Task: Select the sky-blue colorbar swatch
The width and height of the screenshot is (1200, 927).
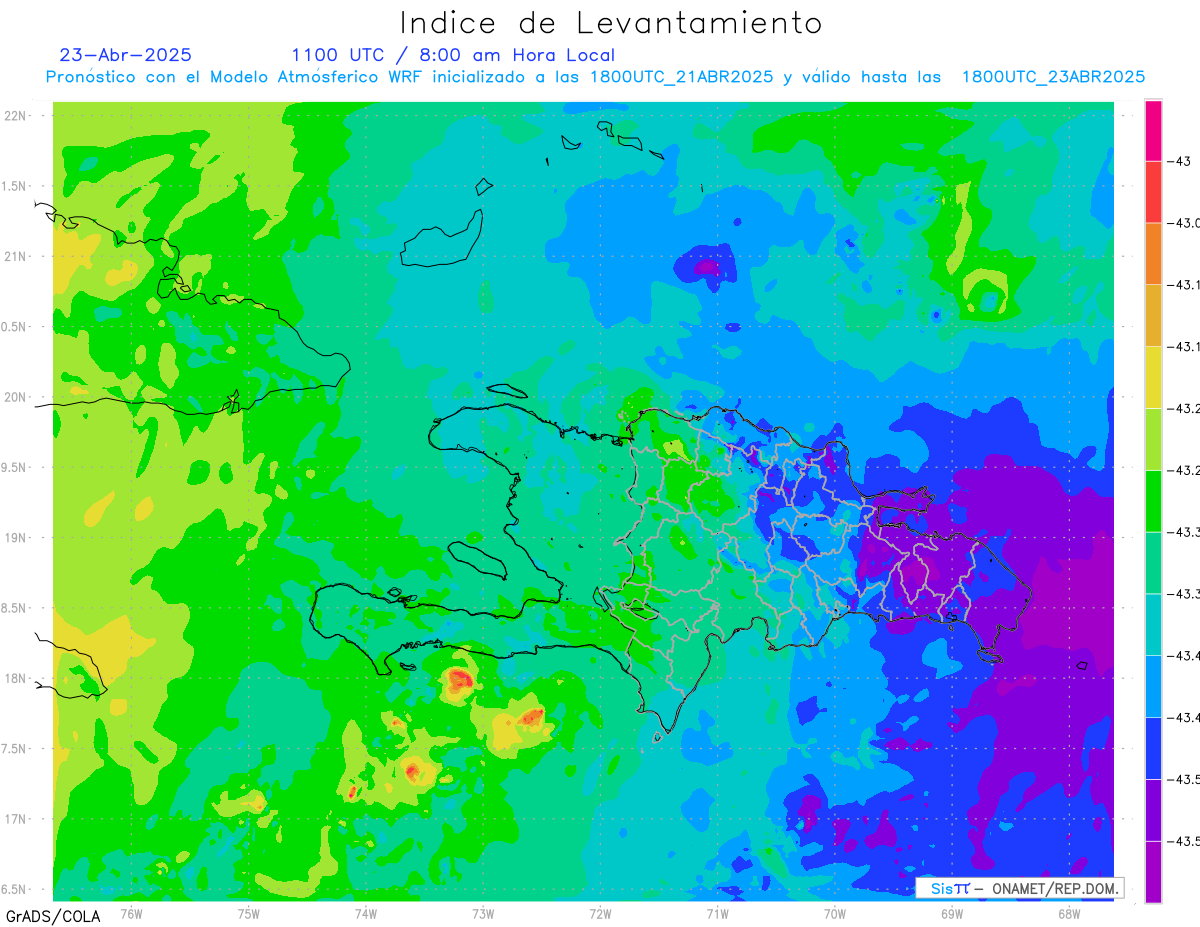Action: click(1153, 686)
